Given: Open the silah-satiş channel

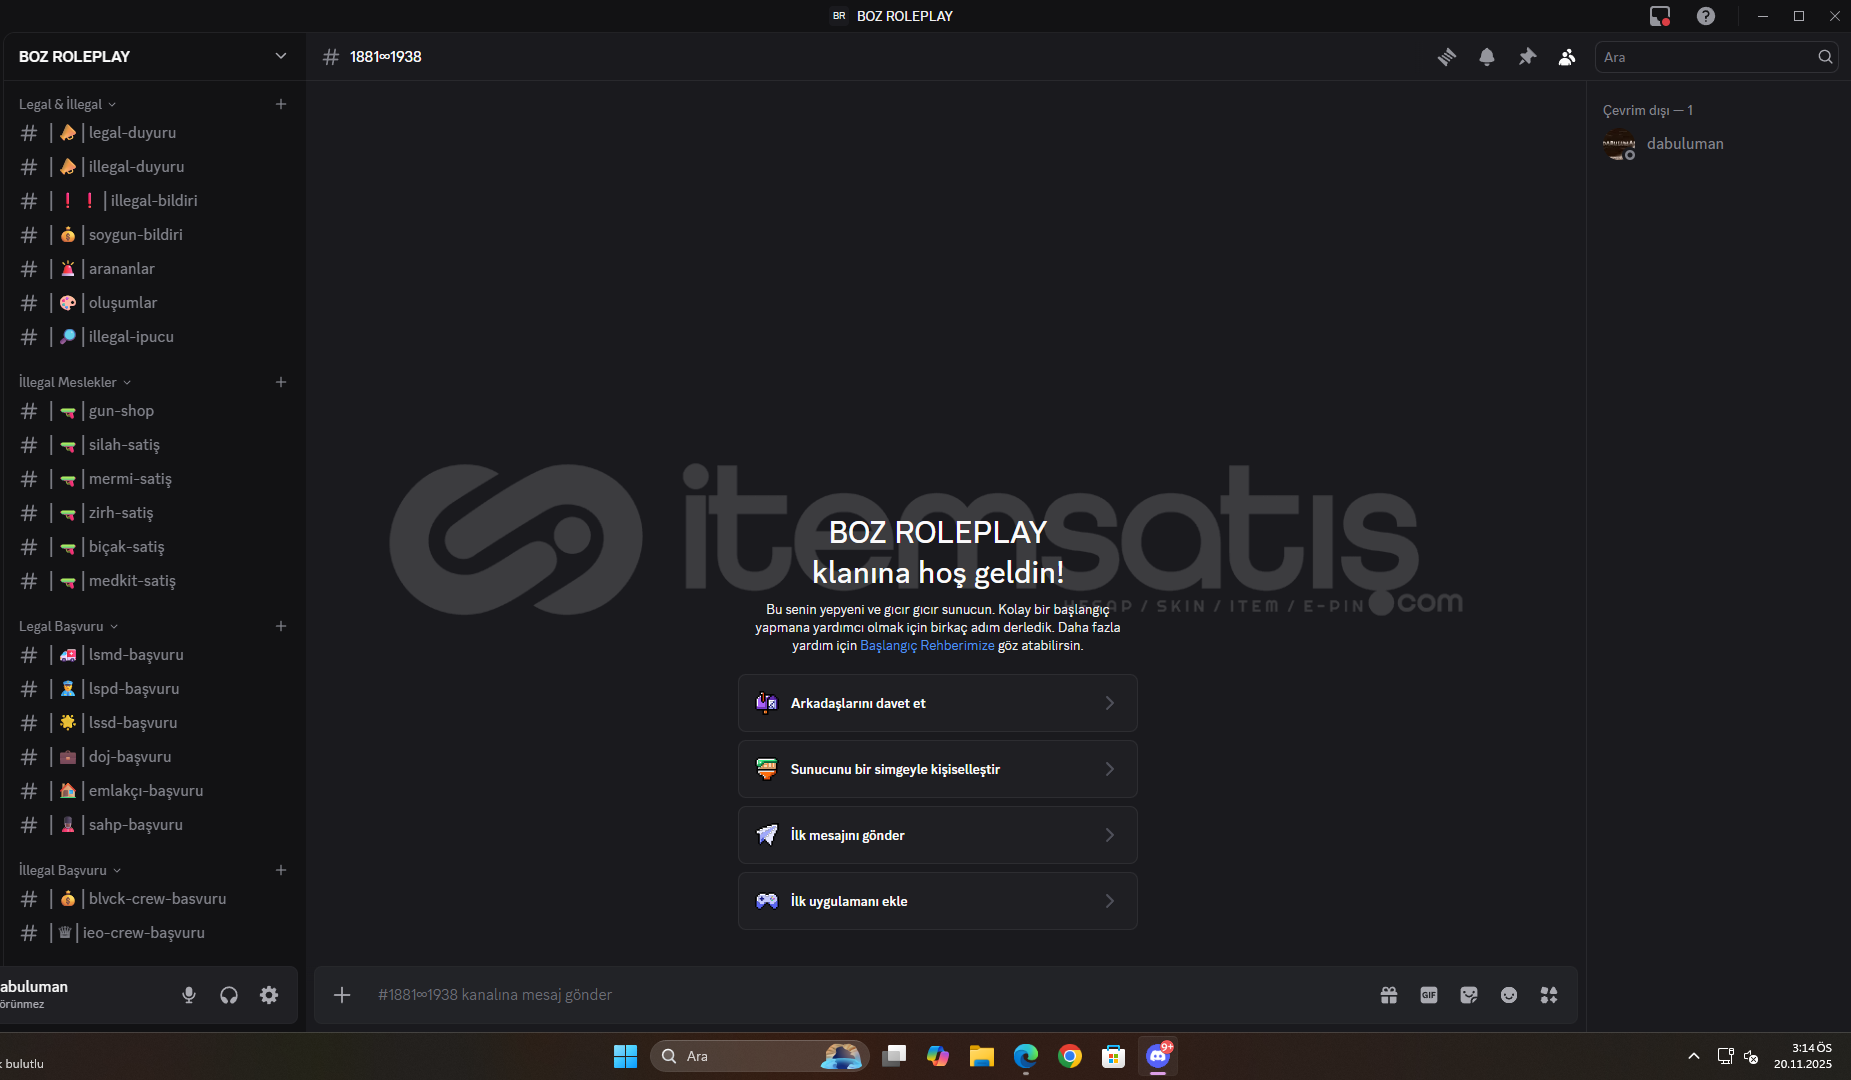Looking at the screenshot, I should 153,445.
